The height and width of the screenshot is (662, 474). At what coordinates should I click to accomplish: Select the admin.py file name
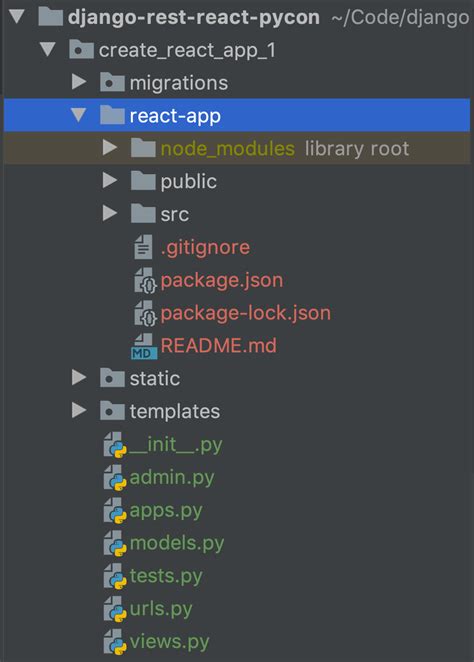[x=172, y=478]
